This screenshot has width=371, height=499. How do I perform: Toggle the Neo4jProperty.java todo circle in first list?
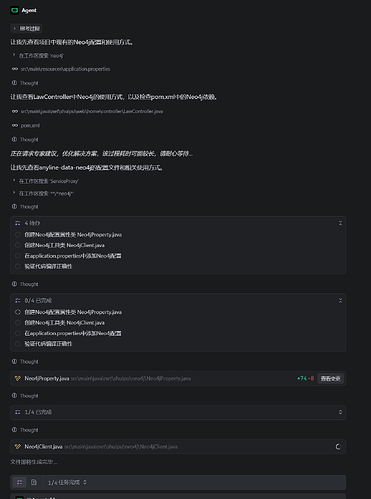pos(18,235)
